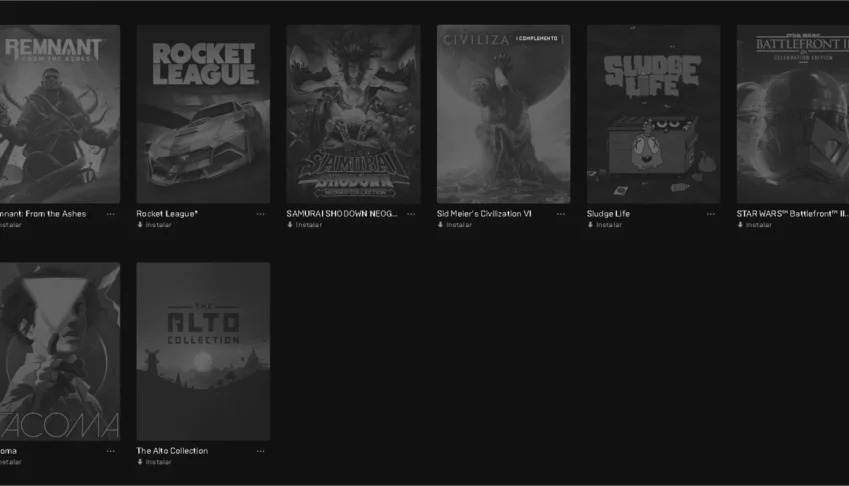Click the 'Remnant: From the Ashes' title text
Screen dimensions: 849x486
tap(43, 214)
